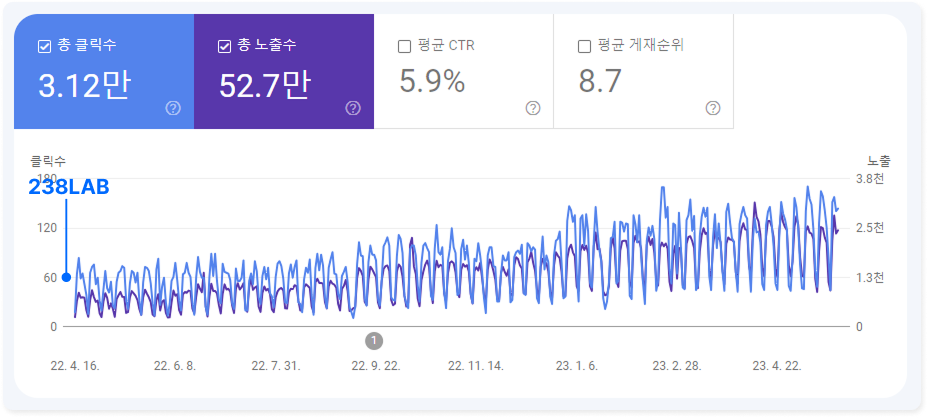Click the 3.8천 right axis label
The width and height of the screenshot is (928, 418).
(x=870, y=179)
